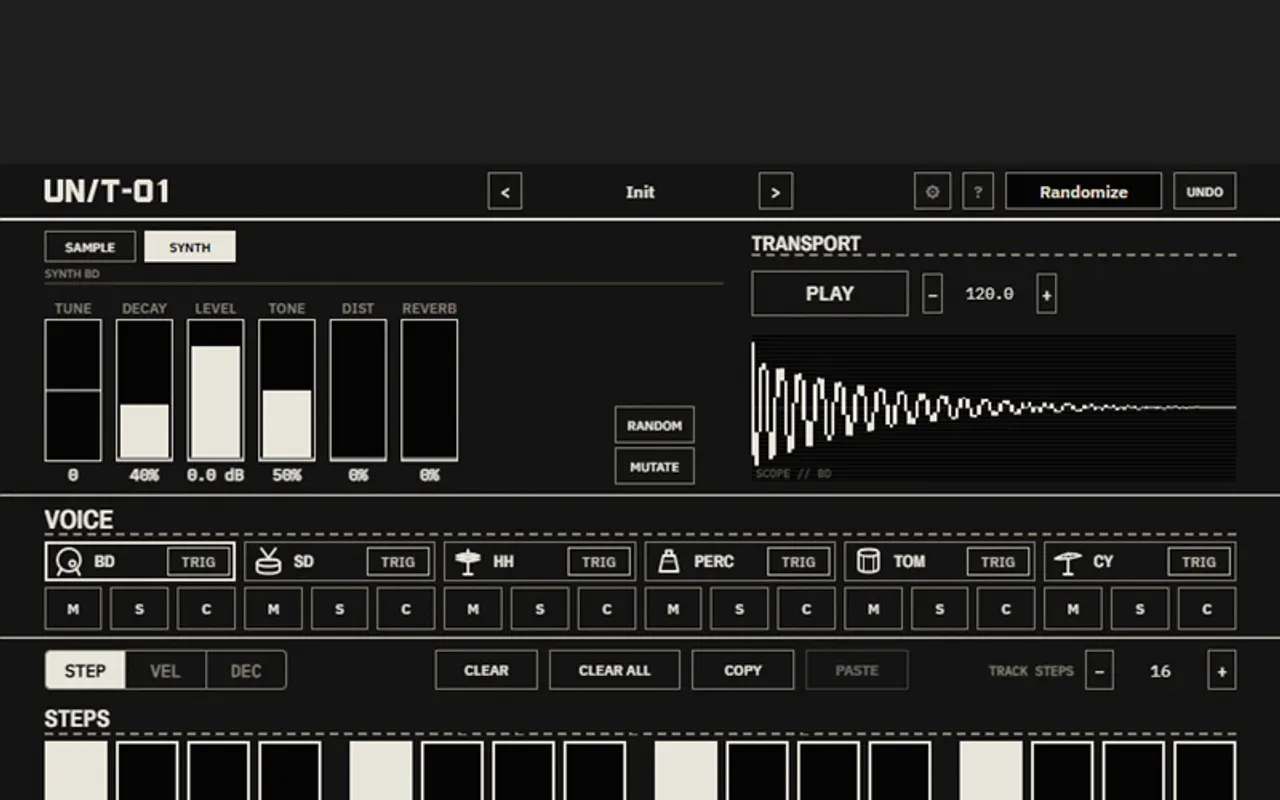This screenshot has width=1280, height=800.
Task: Select the PERC cowbell voice icon
Action: (x=668, y=562)
